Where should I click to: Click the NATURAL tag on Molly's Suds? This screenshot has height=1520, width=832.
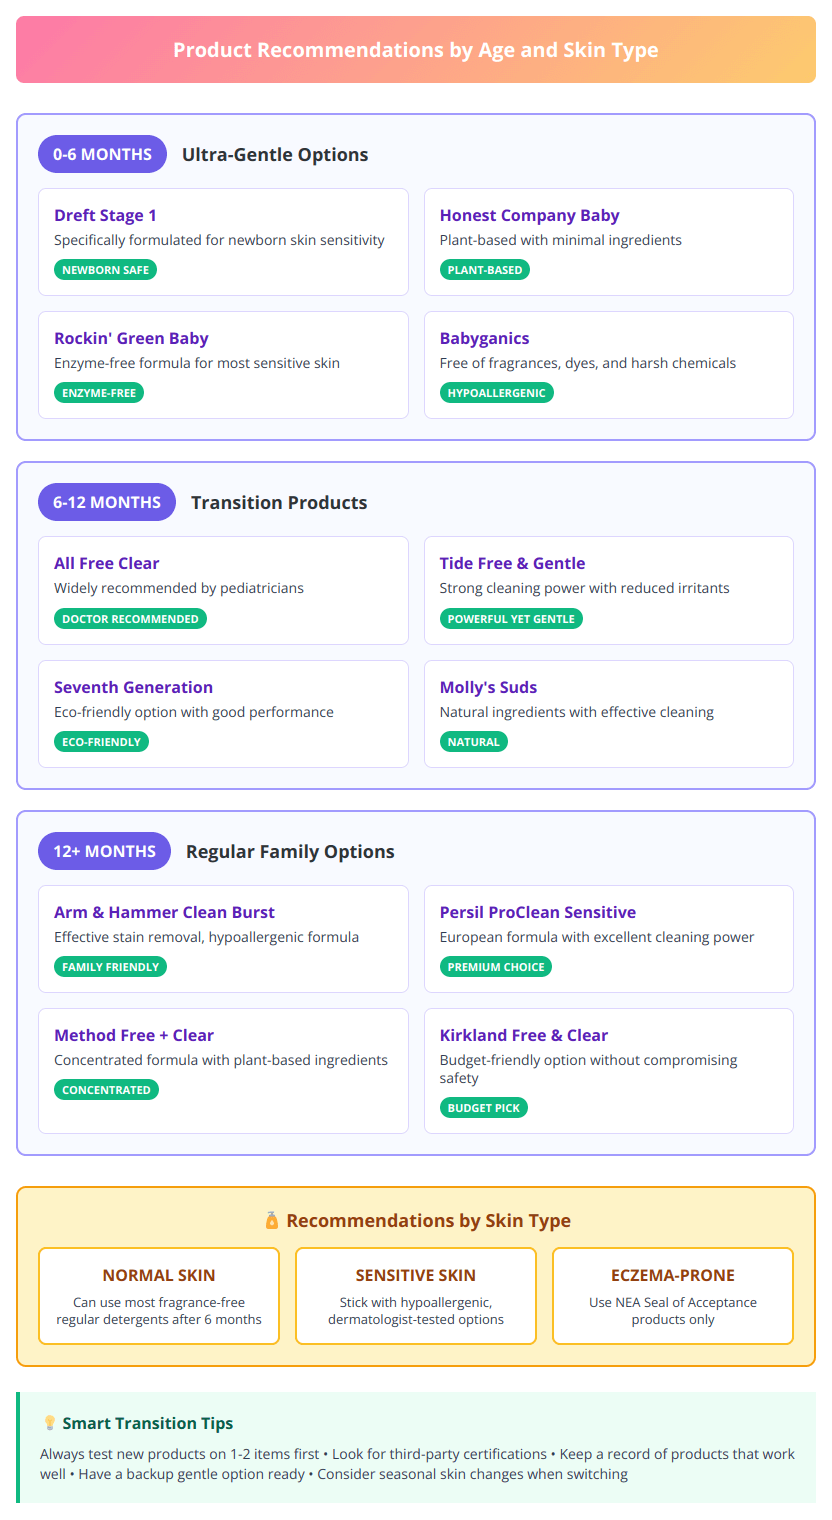pyautogui.click(x=474, y=742)
